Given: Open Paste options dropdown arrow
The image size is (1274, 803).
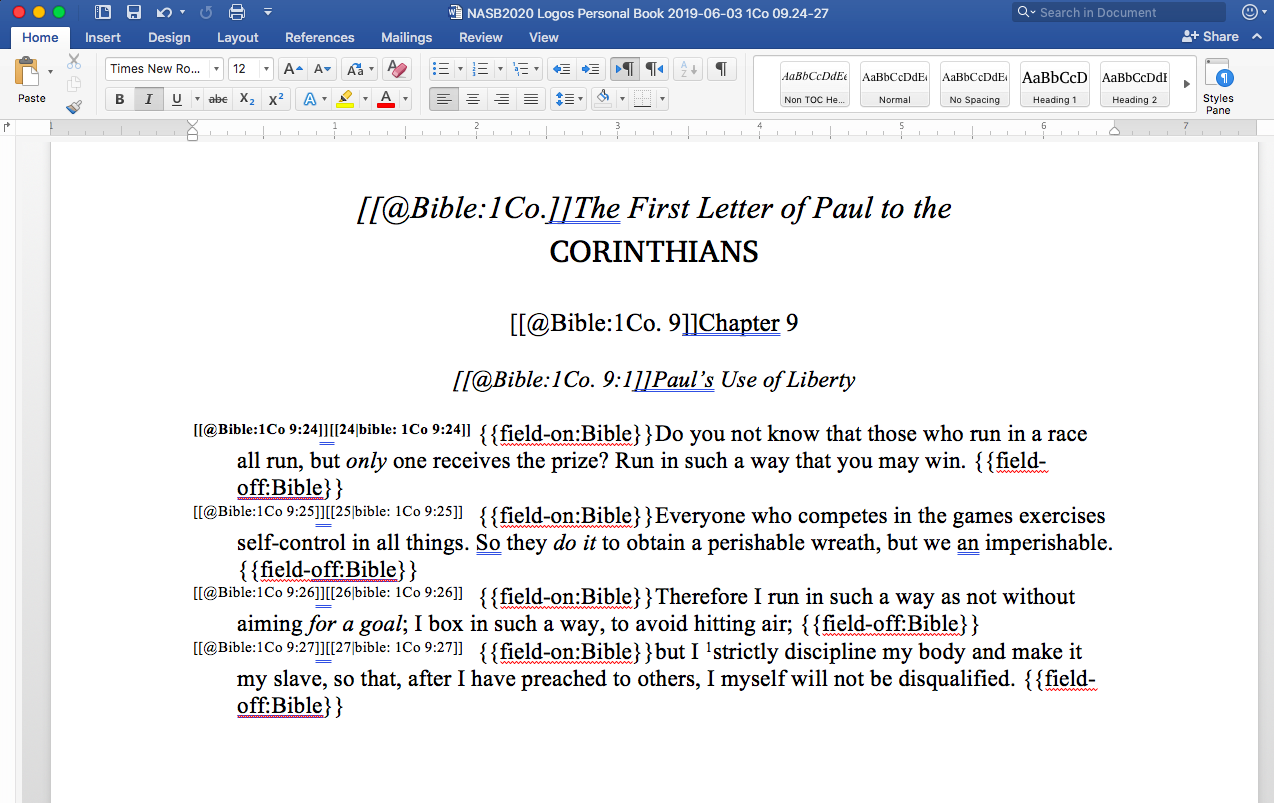Looking at the screenshot, I should point(50,72).
